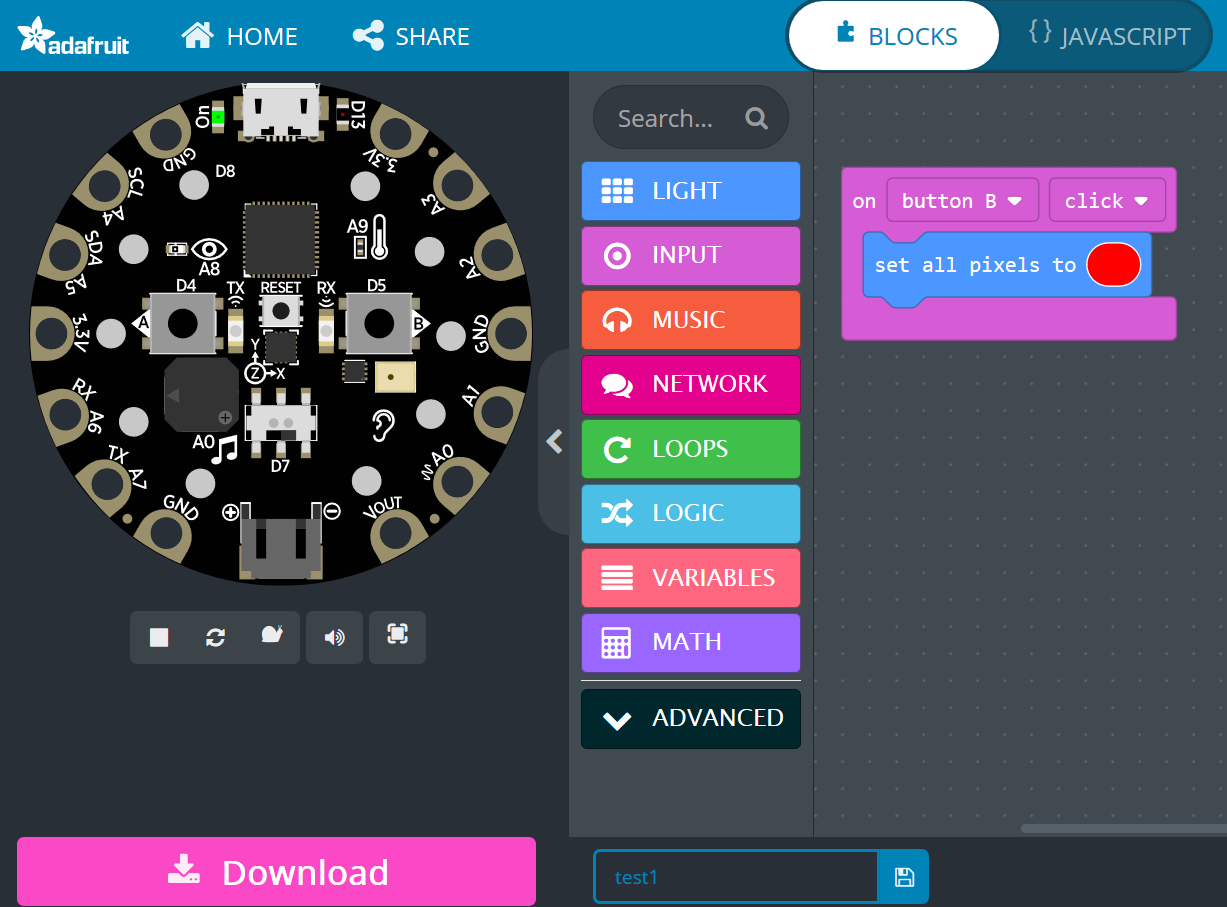Switch to the JavaScript tab
The height and width of the screenshot is (907, 1227).
coord(1109,37)
